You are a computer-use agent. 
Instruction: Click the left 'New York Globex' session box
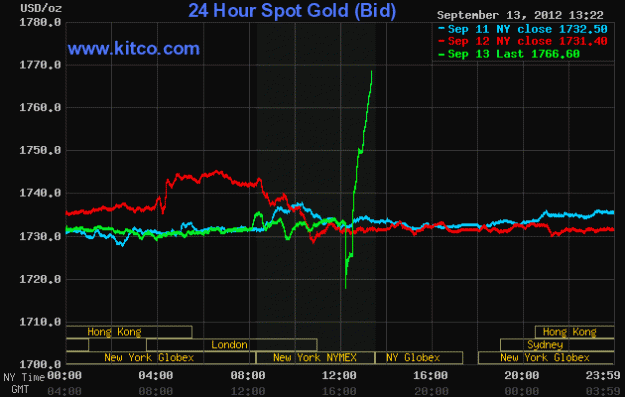[160, 358]
